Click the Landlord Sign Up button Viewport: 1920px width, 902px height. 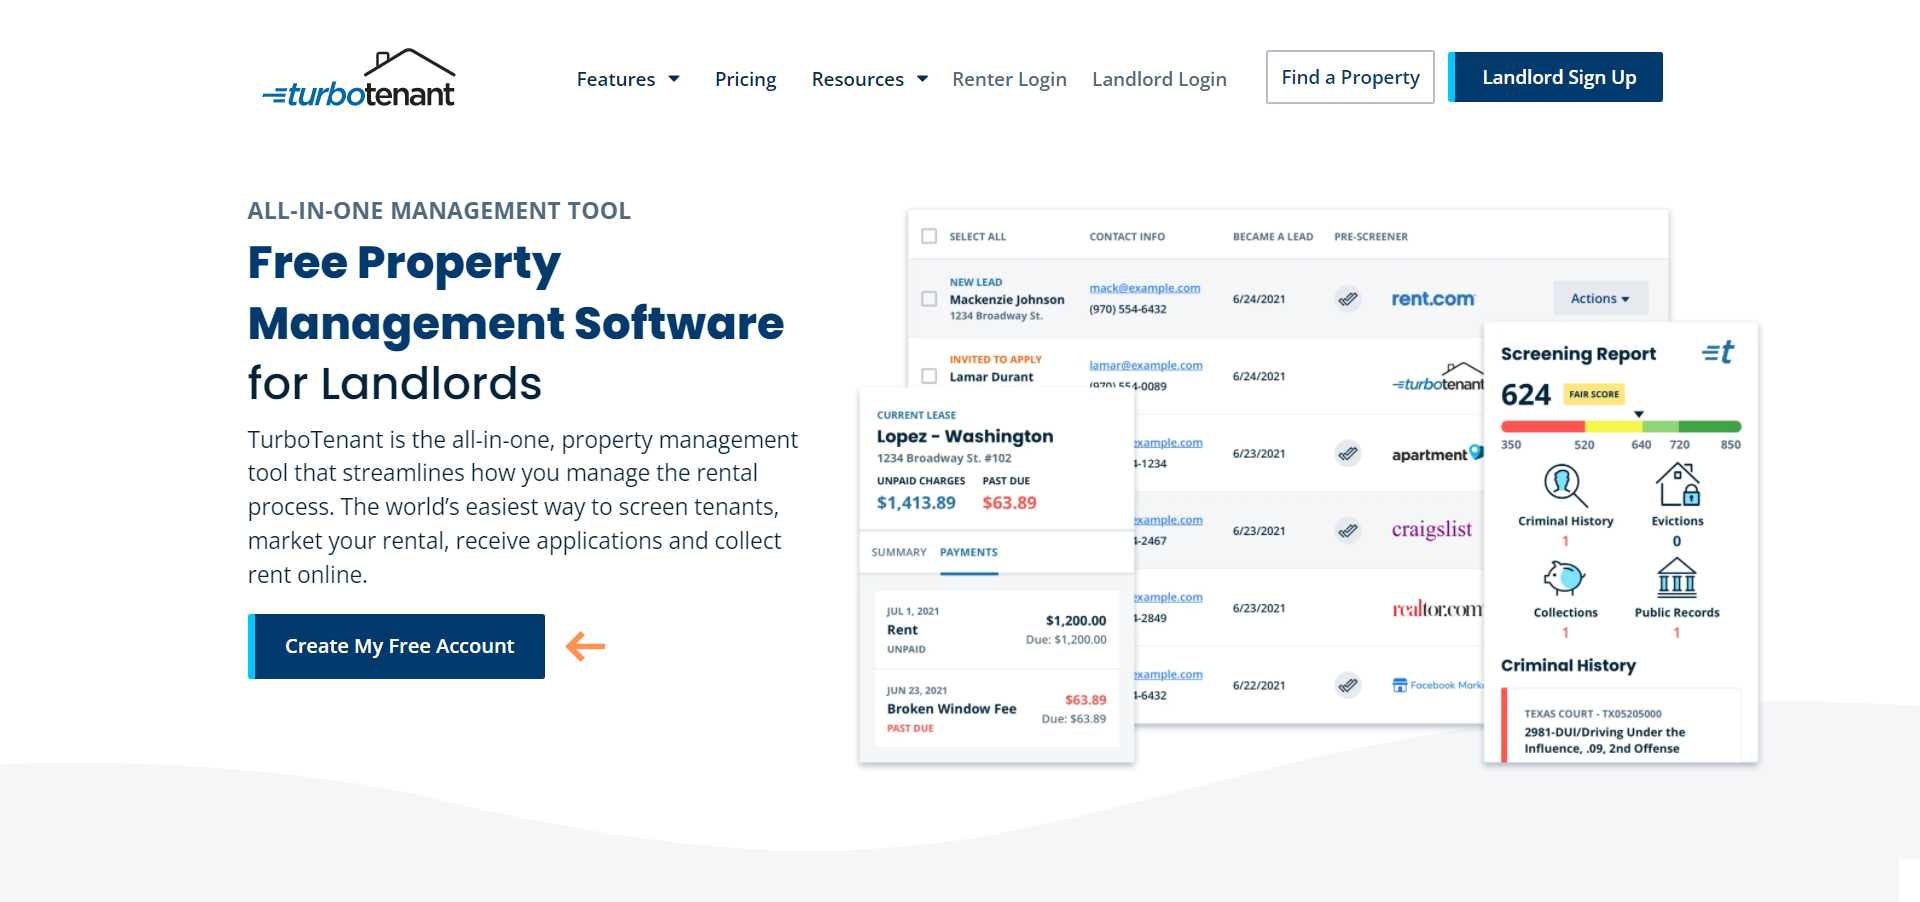[x=1555, y=77]
